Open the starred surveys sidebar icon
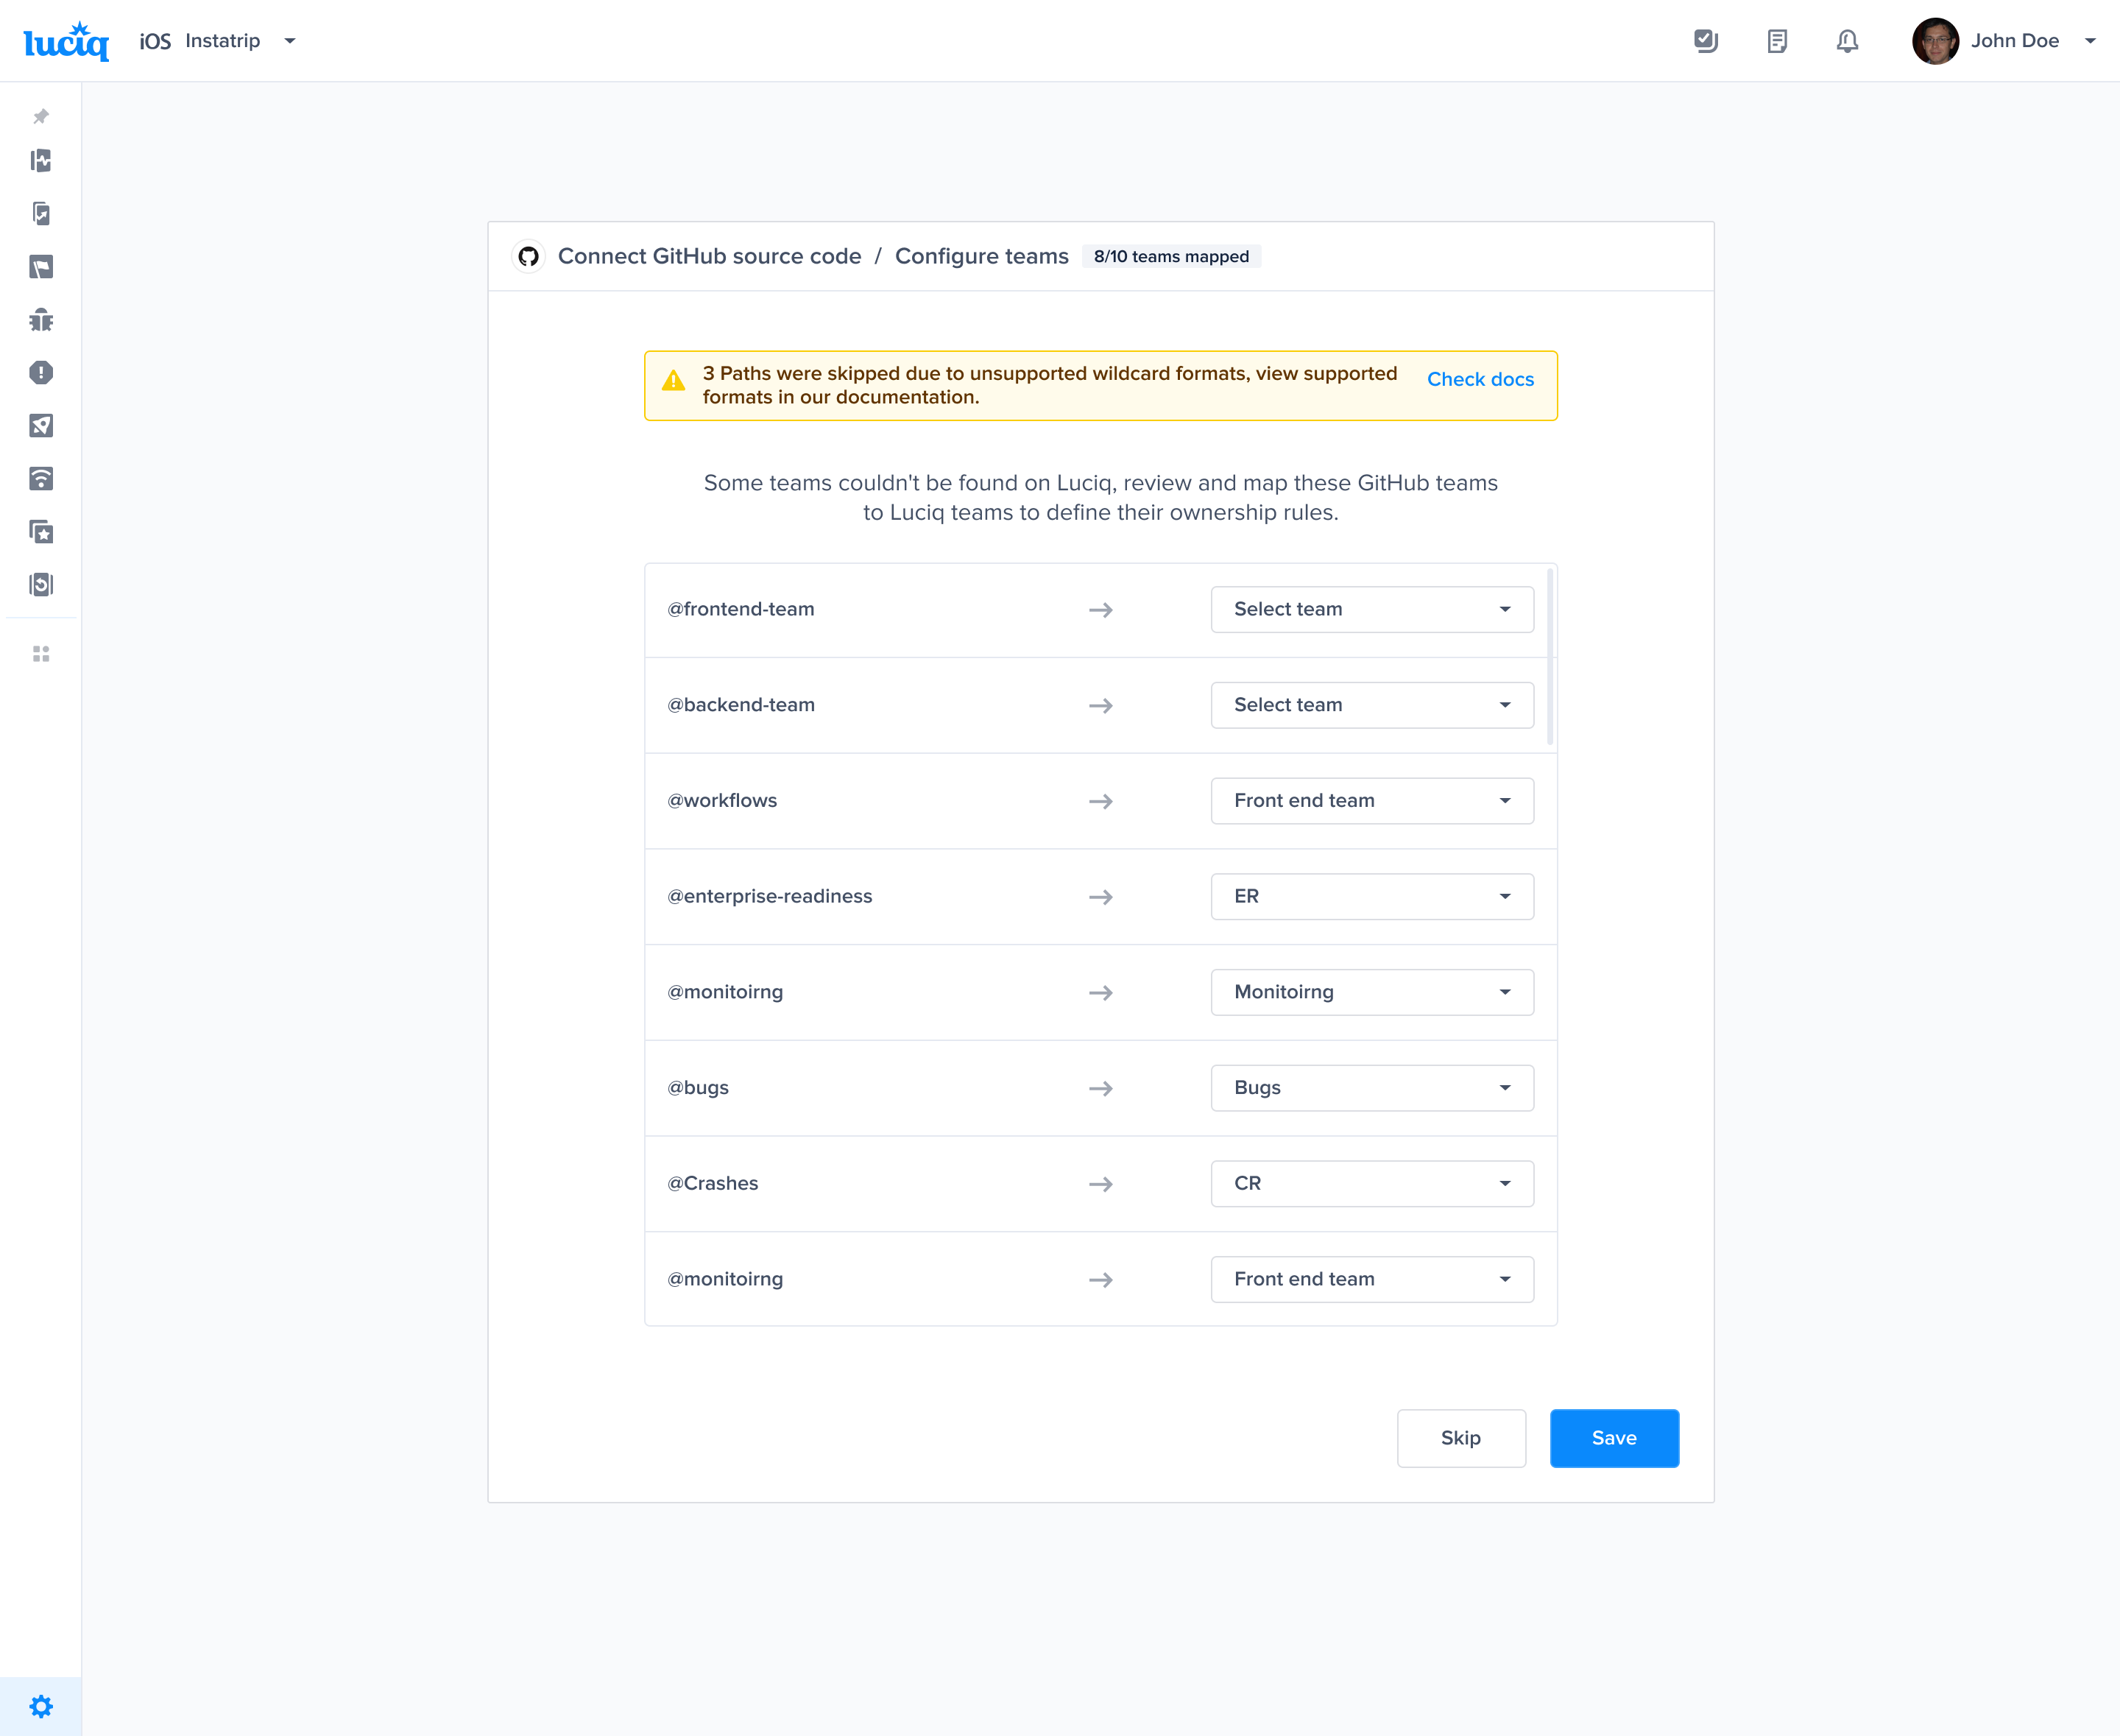 (41, 532)
